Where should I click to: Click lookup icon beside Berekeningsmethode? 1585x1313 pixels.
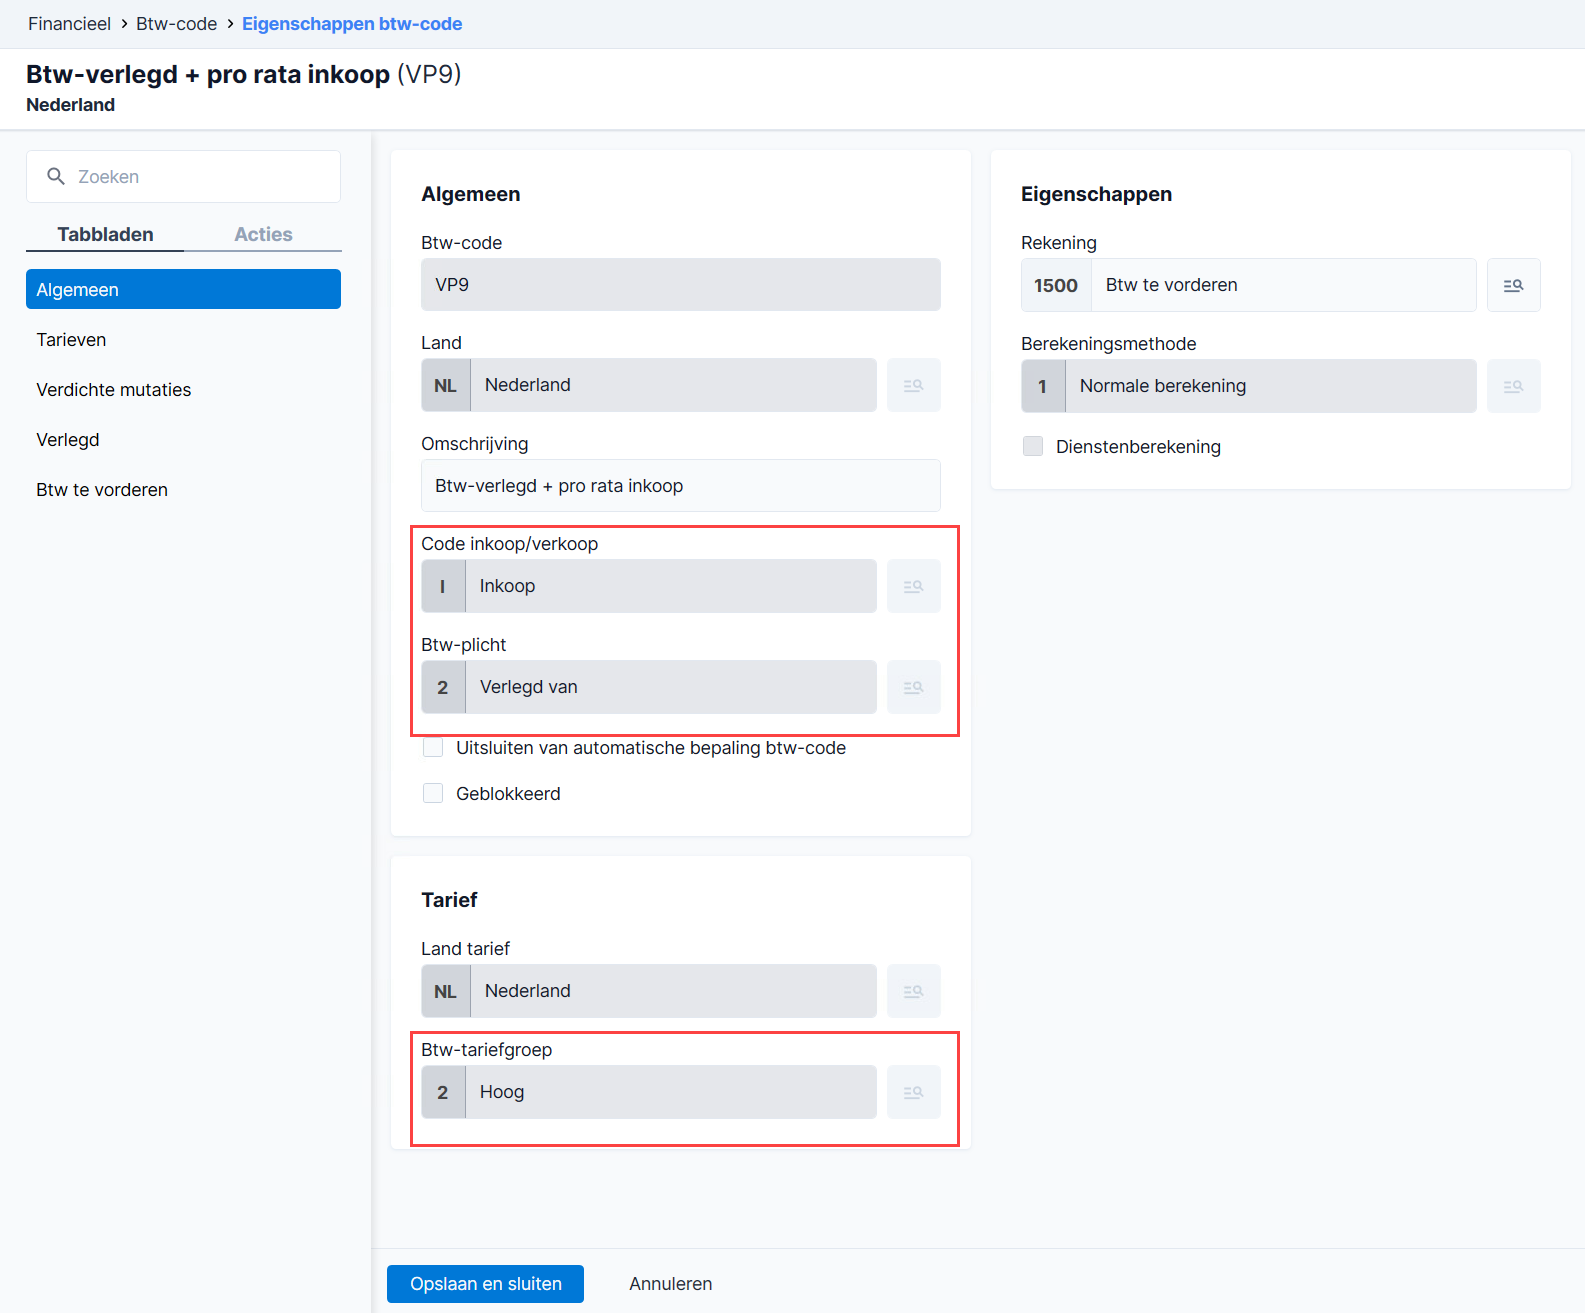1513,386
